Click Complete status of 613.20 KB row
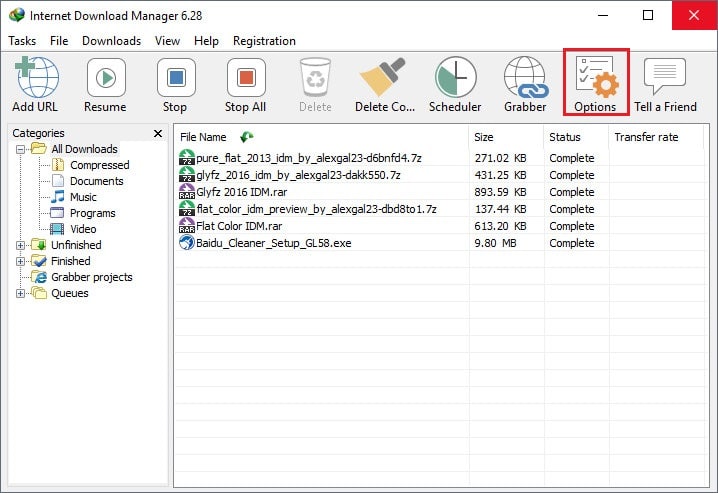The height and width of the screenshot is (493, 718). (x=572, y=226)
